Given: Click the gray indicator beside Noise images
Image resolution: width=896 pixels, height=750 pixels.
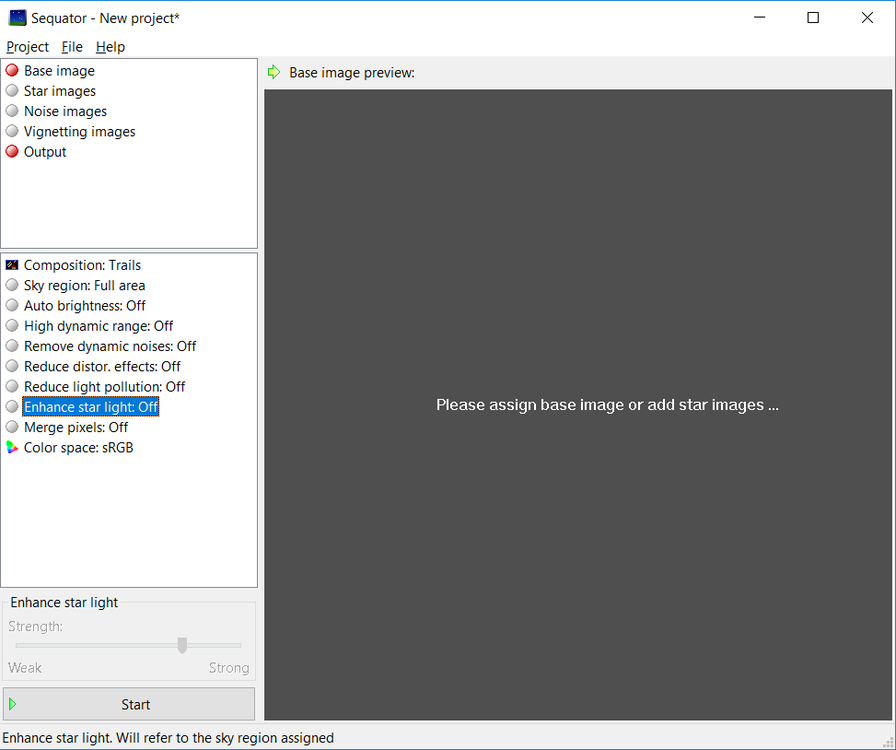Looking at the screenshot, I should pyautogui.click(x=12, y=111).
